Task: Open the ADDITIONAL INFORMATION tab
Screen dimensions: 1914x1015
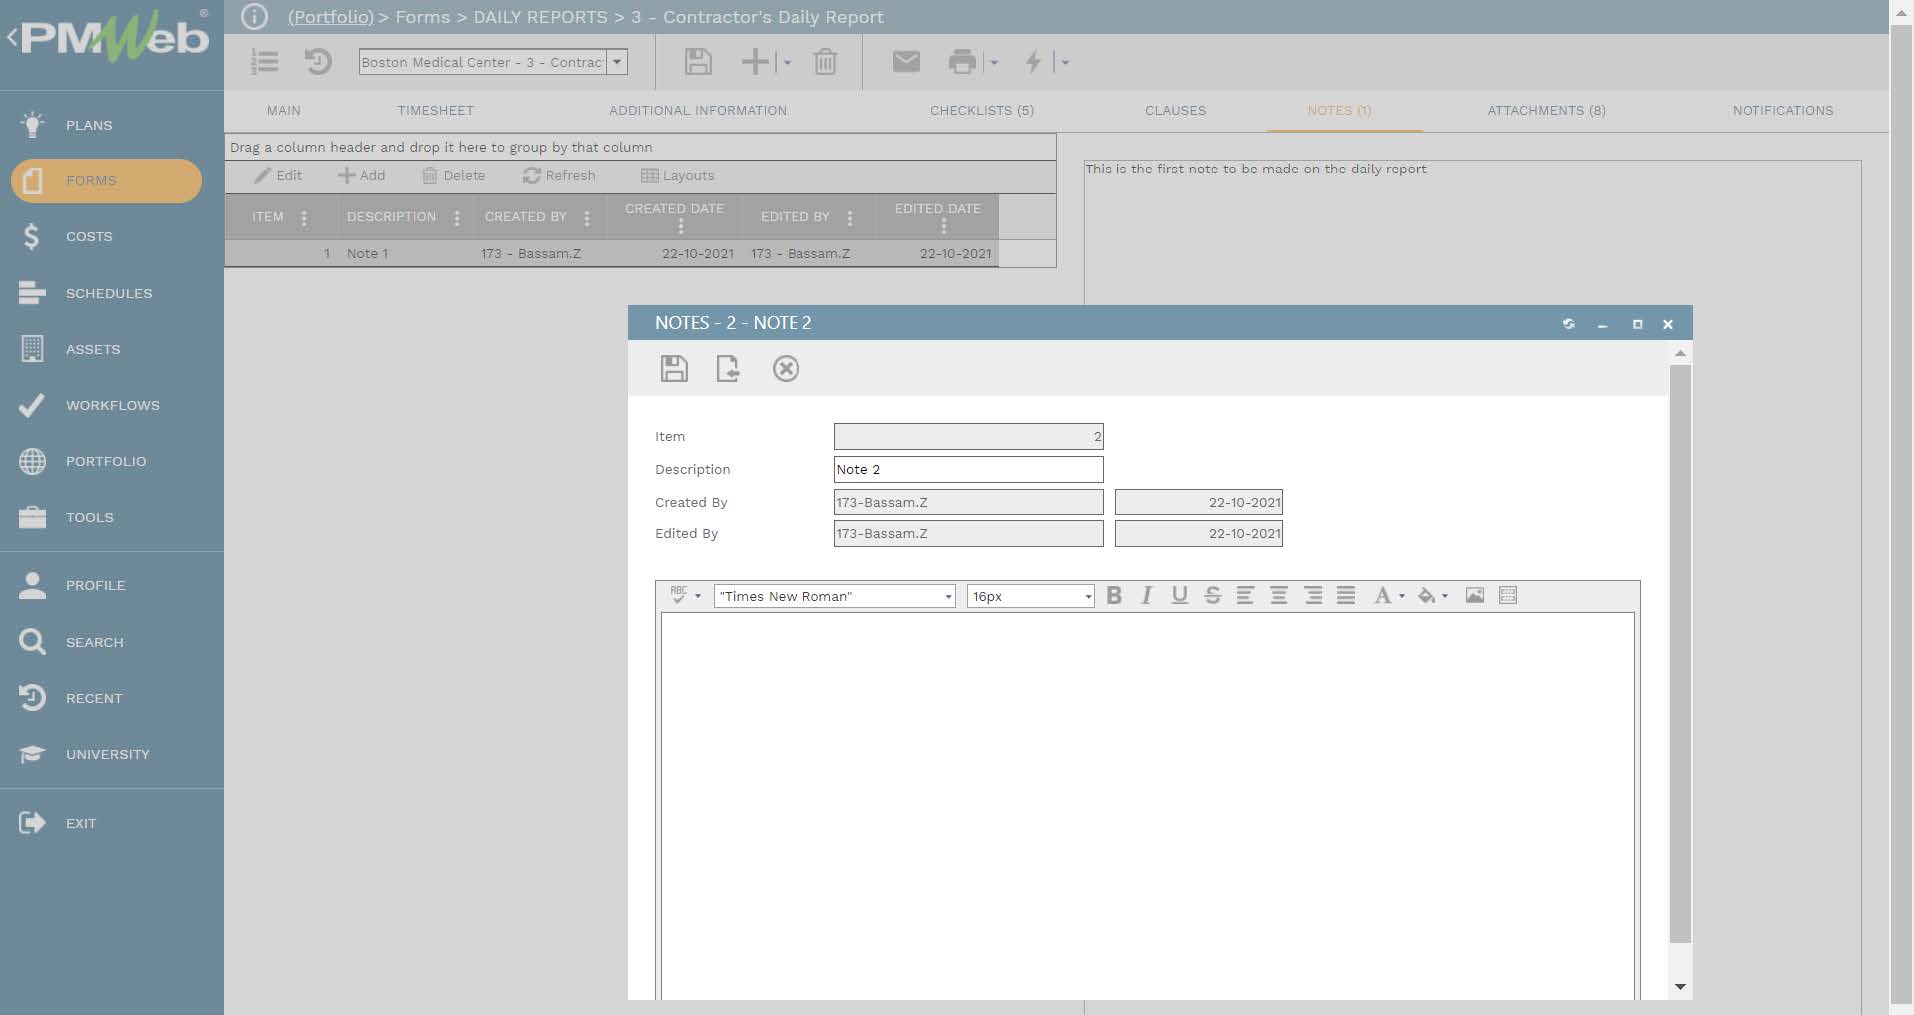Action: pyautogui.click(x=698, y=110)
